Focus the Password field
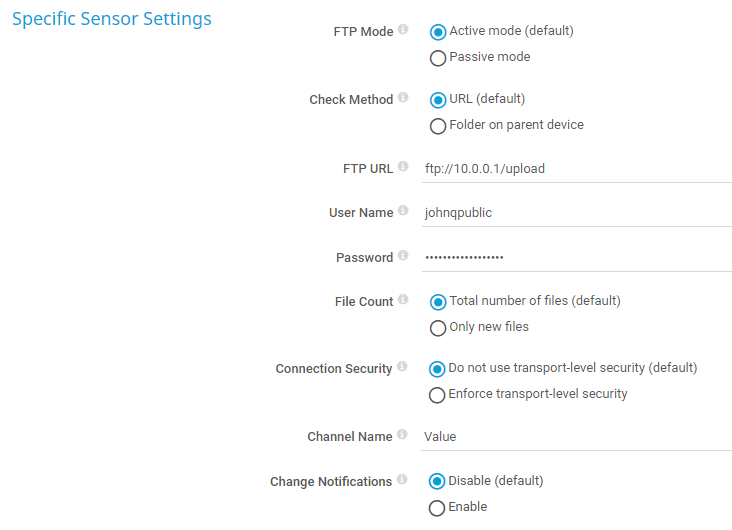Image resolution: width=732 pixels, height=530 pixels. pyautogui.click(x=577, y=257)
